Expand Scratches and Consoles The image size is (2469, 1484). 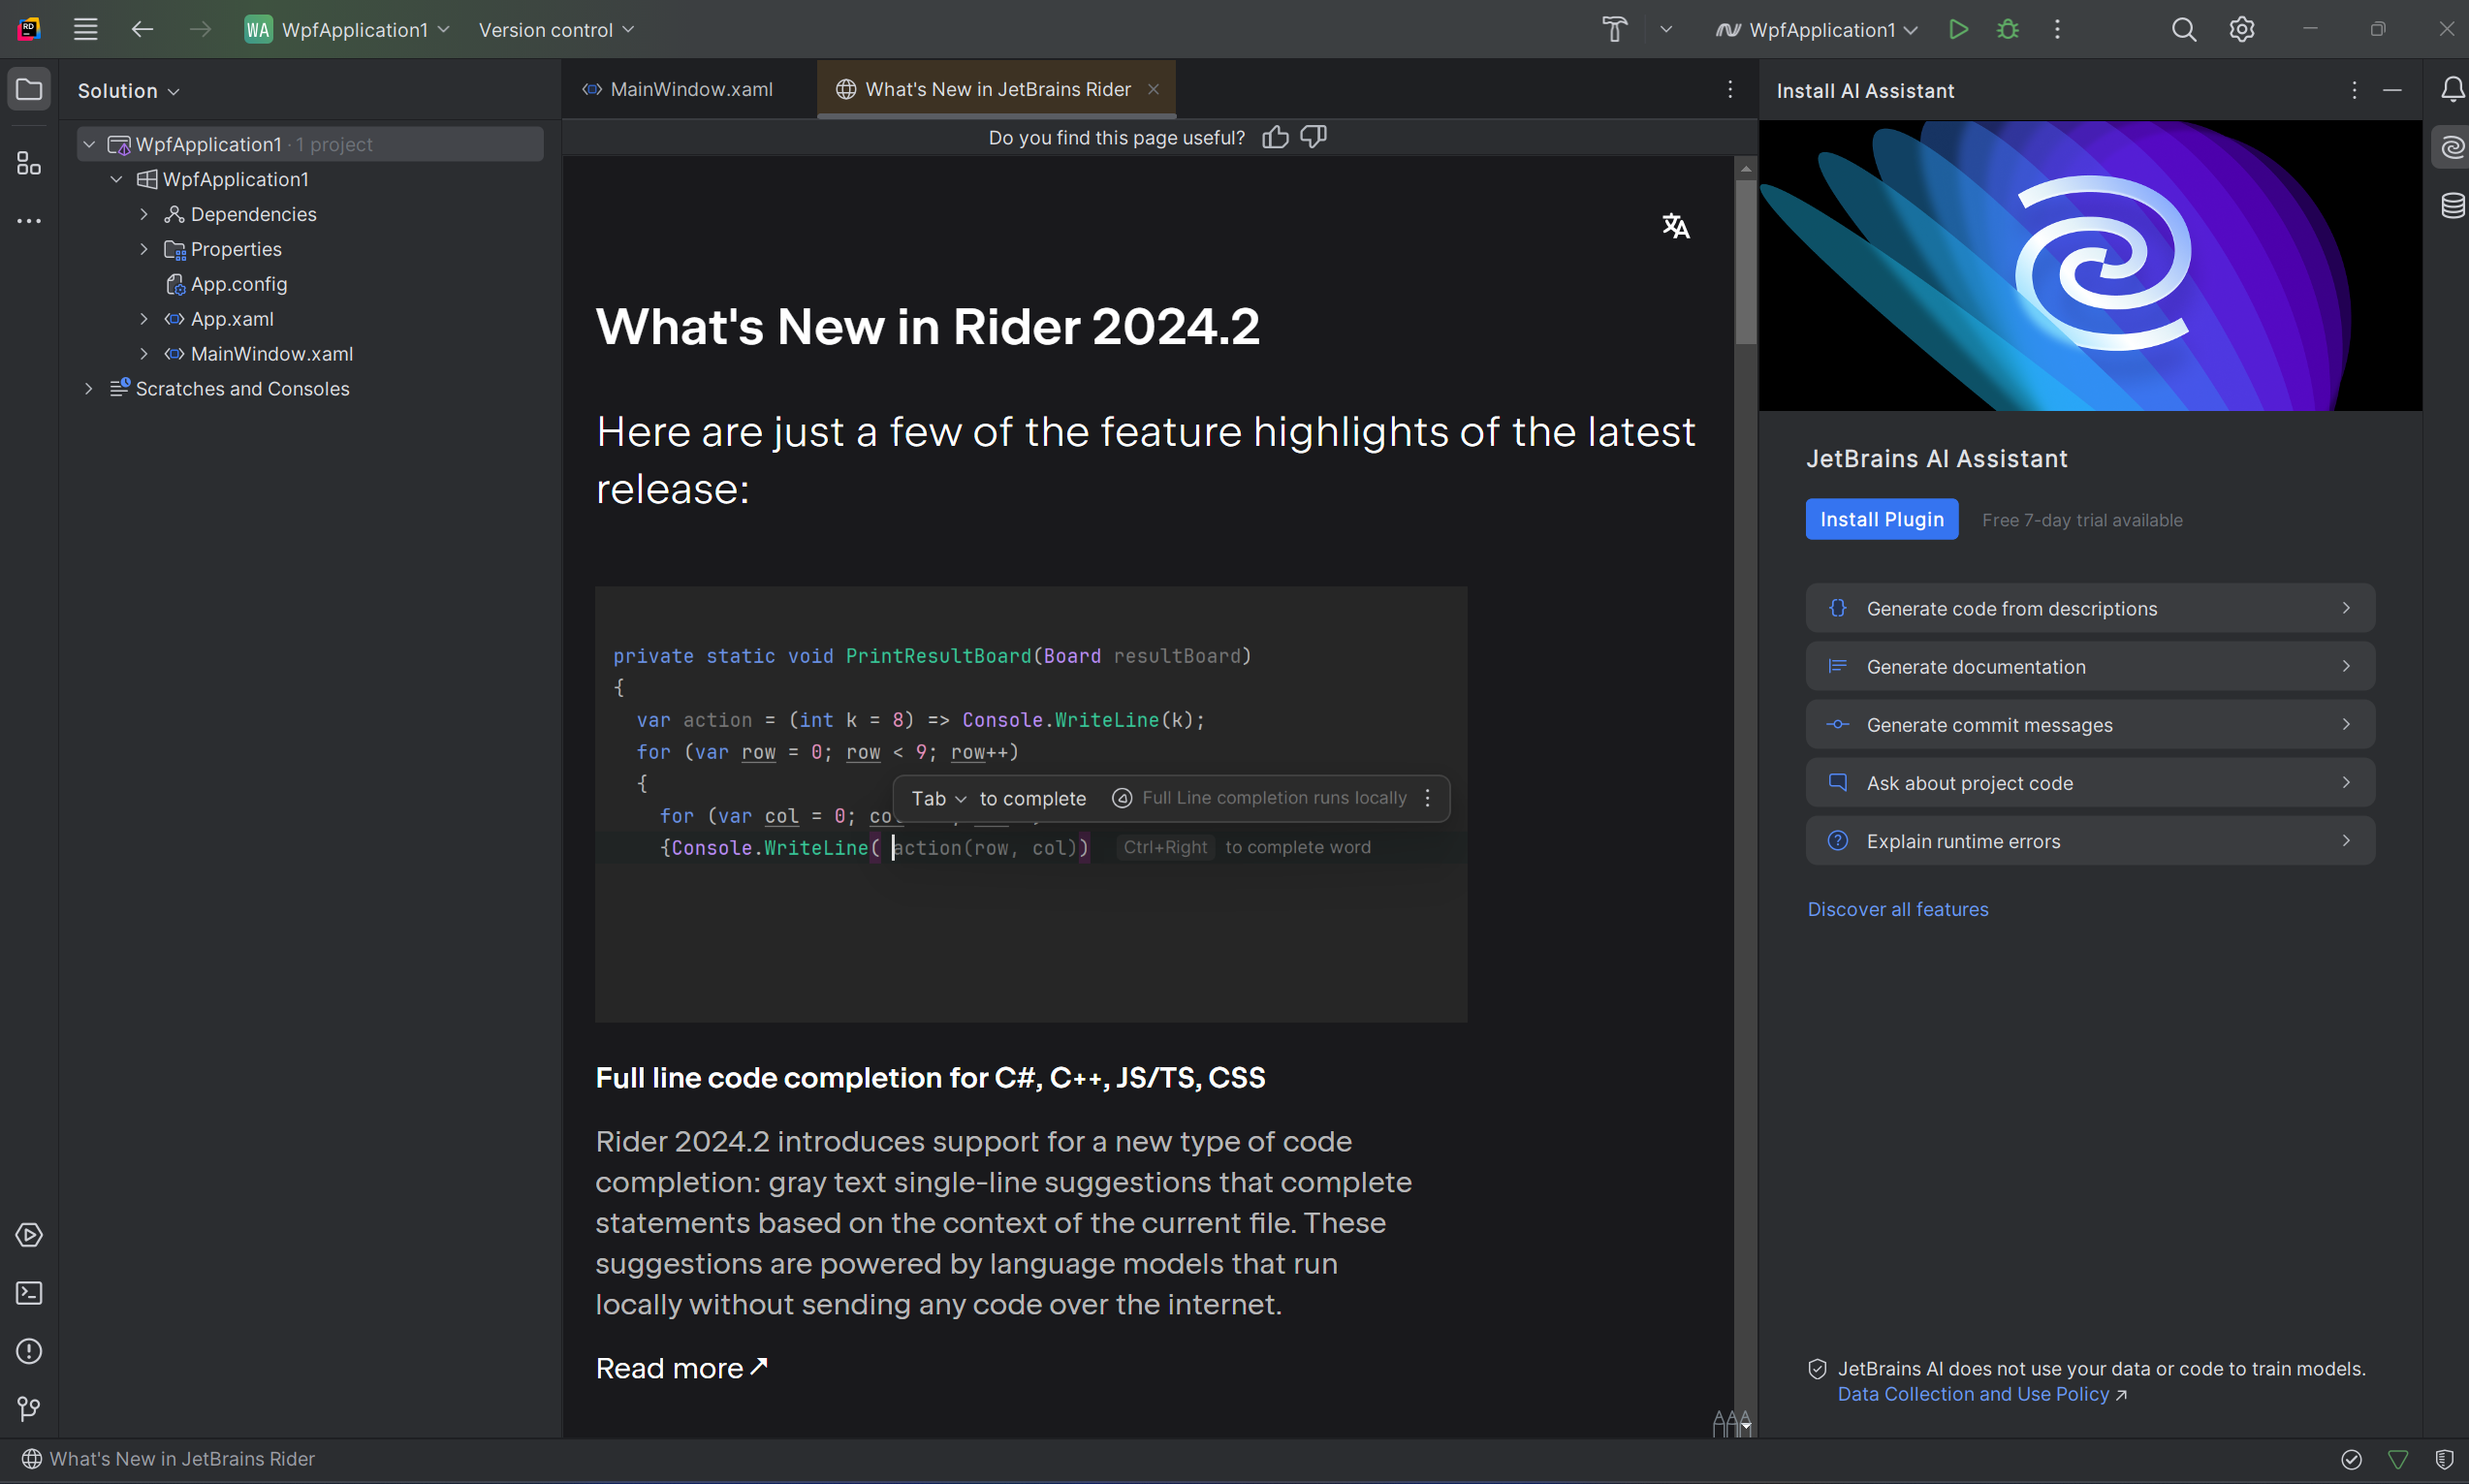[x=88, y=389]
